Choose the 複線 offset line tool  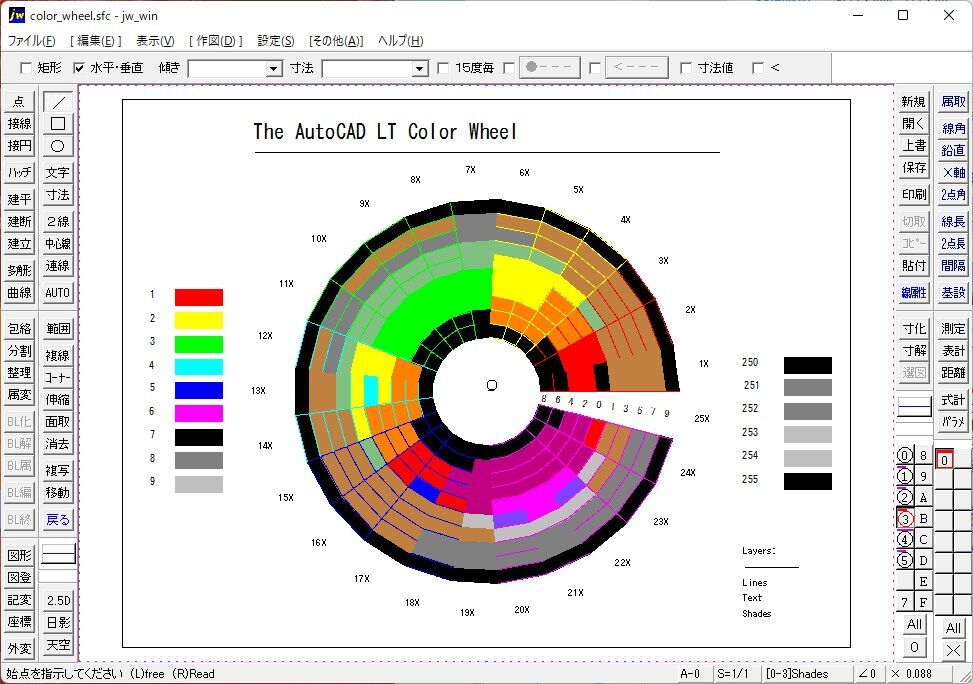[58, 355]
